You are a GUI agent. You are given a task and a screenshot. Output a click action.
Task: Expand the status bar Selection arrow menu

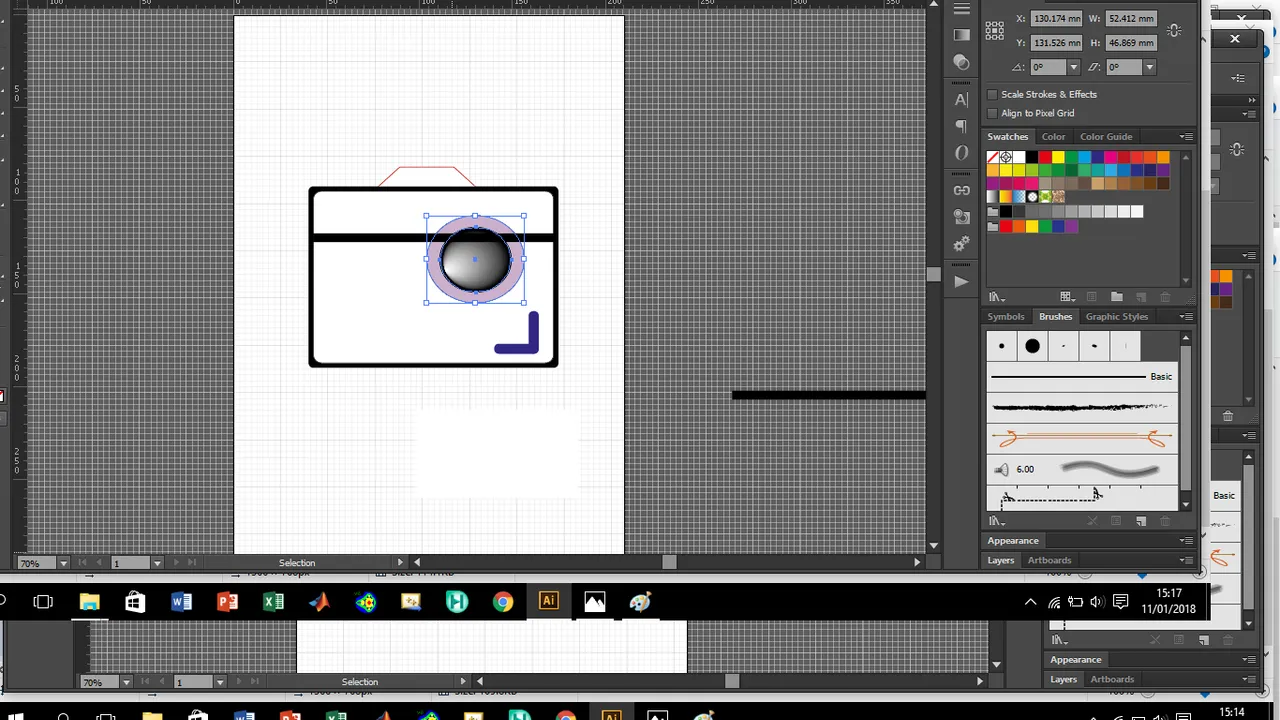point(401,562)
